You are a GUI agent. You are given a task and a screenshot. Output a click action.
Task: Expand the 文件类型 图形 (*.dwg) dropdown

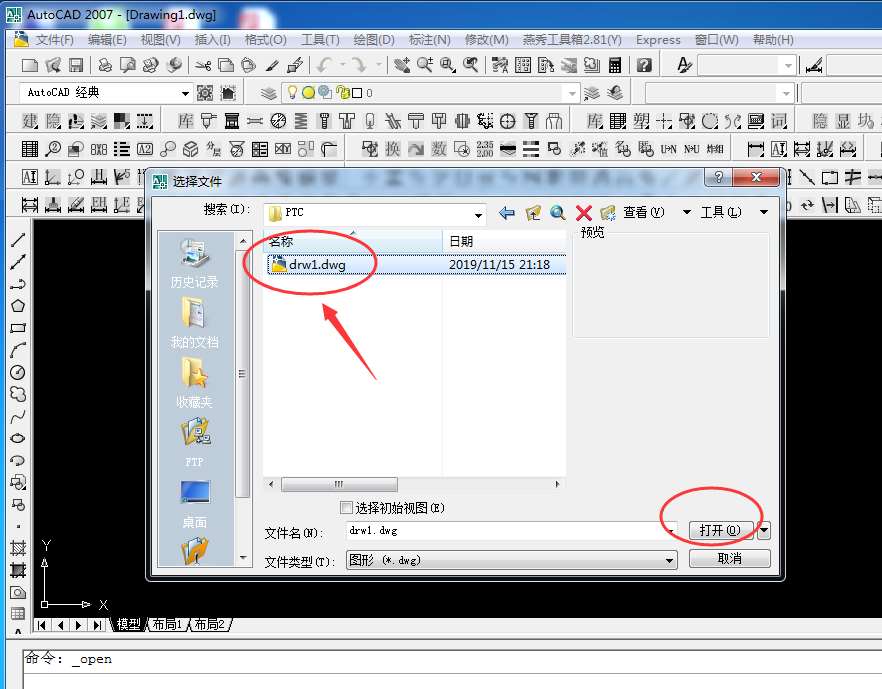669,560
